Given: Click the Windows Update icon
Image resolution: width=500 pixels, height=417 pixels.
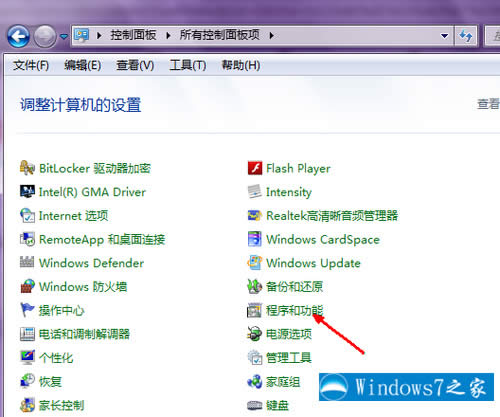Looking at the screenshot, I should [x=255, y=263].
